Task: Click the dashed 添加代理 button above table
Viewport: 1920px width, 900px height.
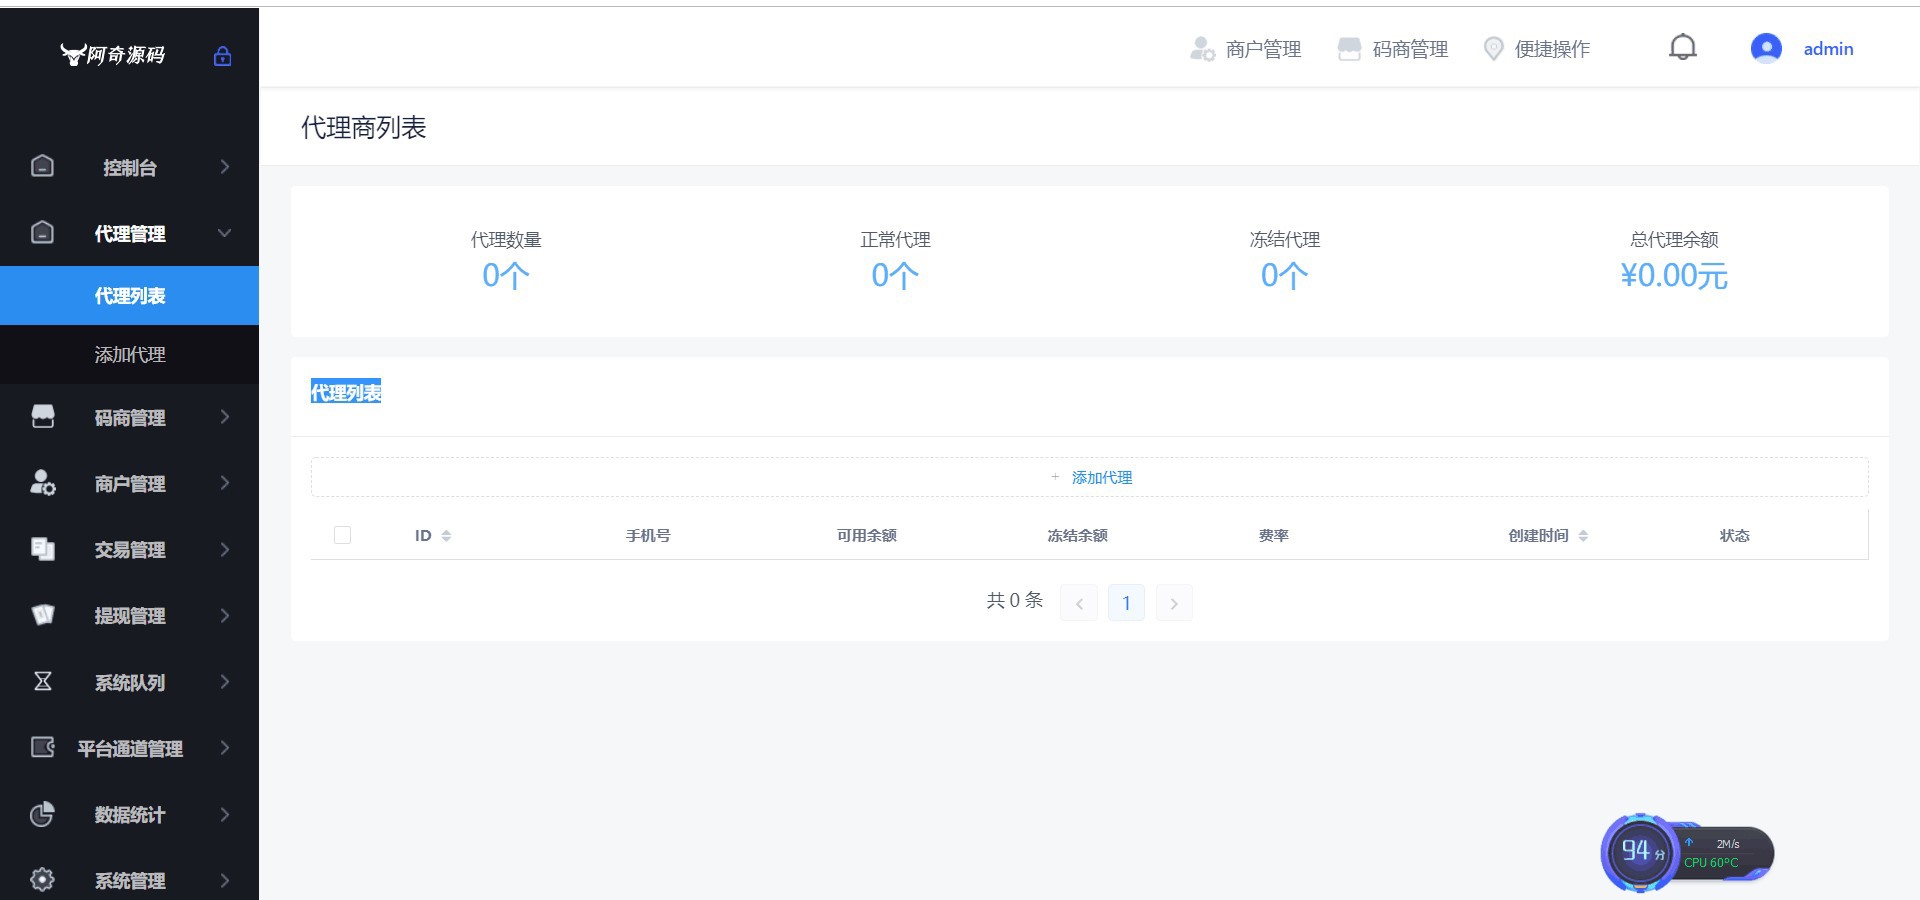Action: tap(1089, 477)
